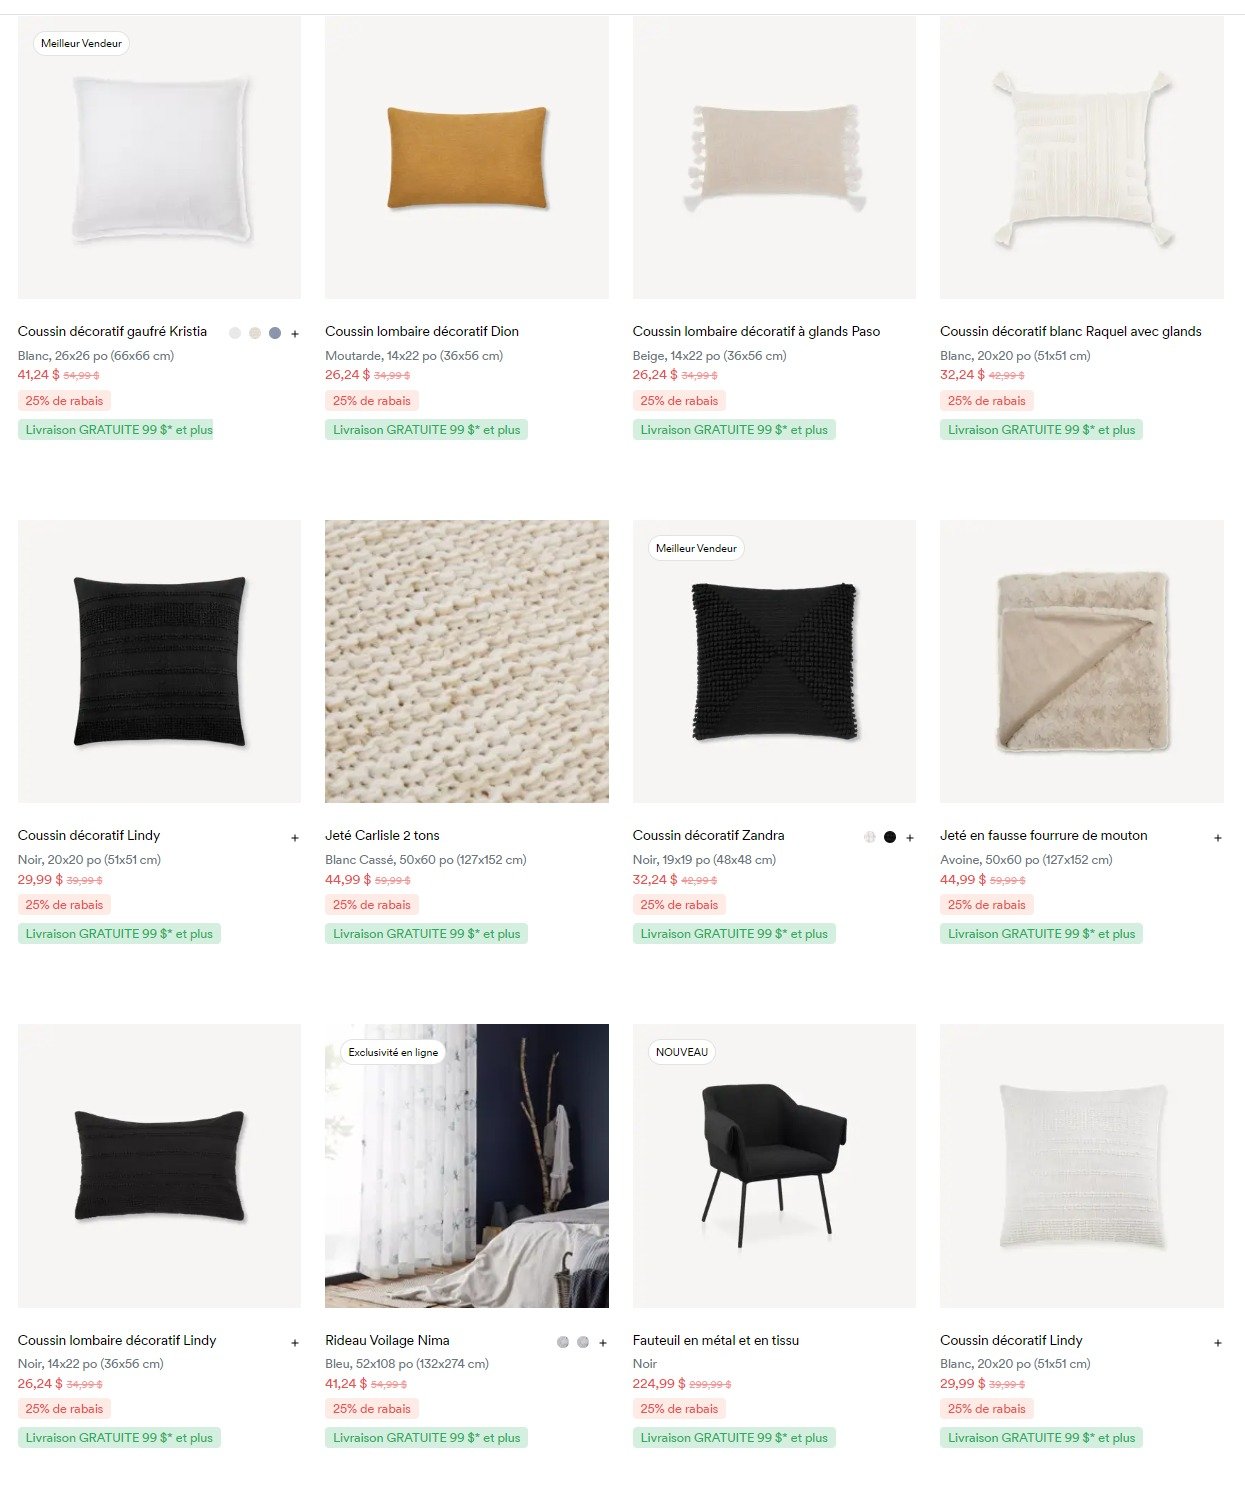
Task: Expand color choices for Rideau Voilage Nima
Action: pos(603,1343)
